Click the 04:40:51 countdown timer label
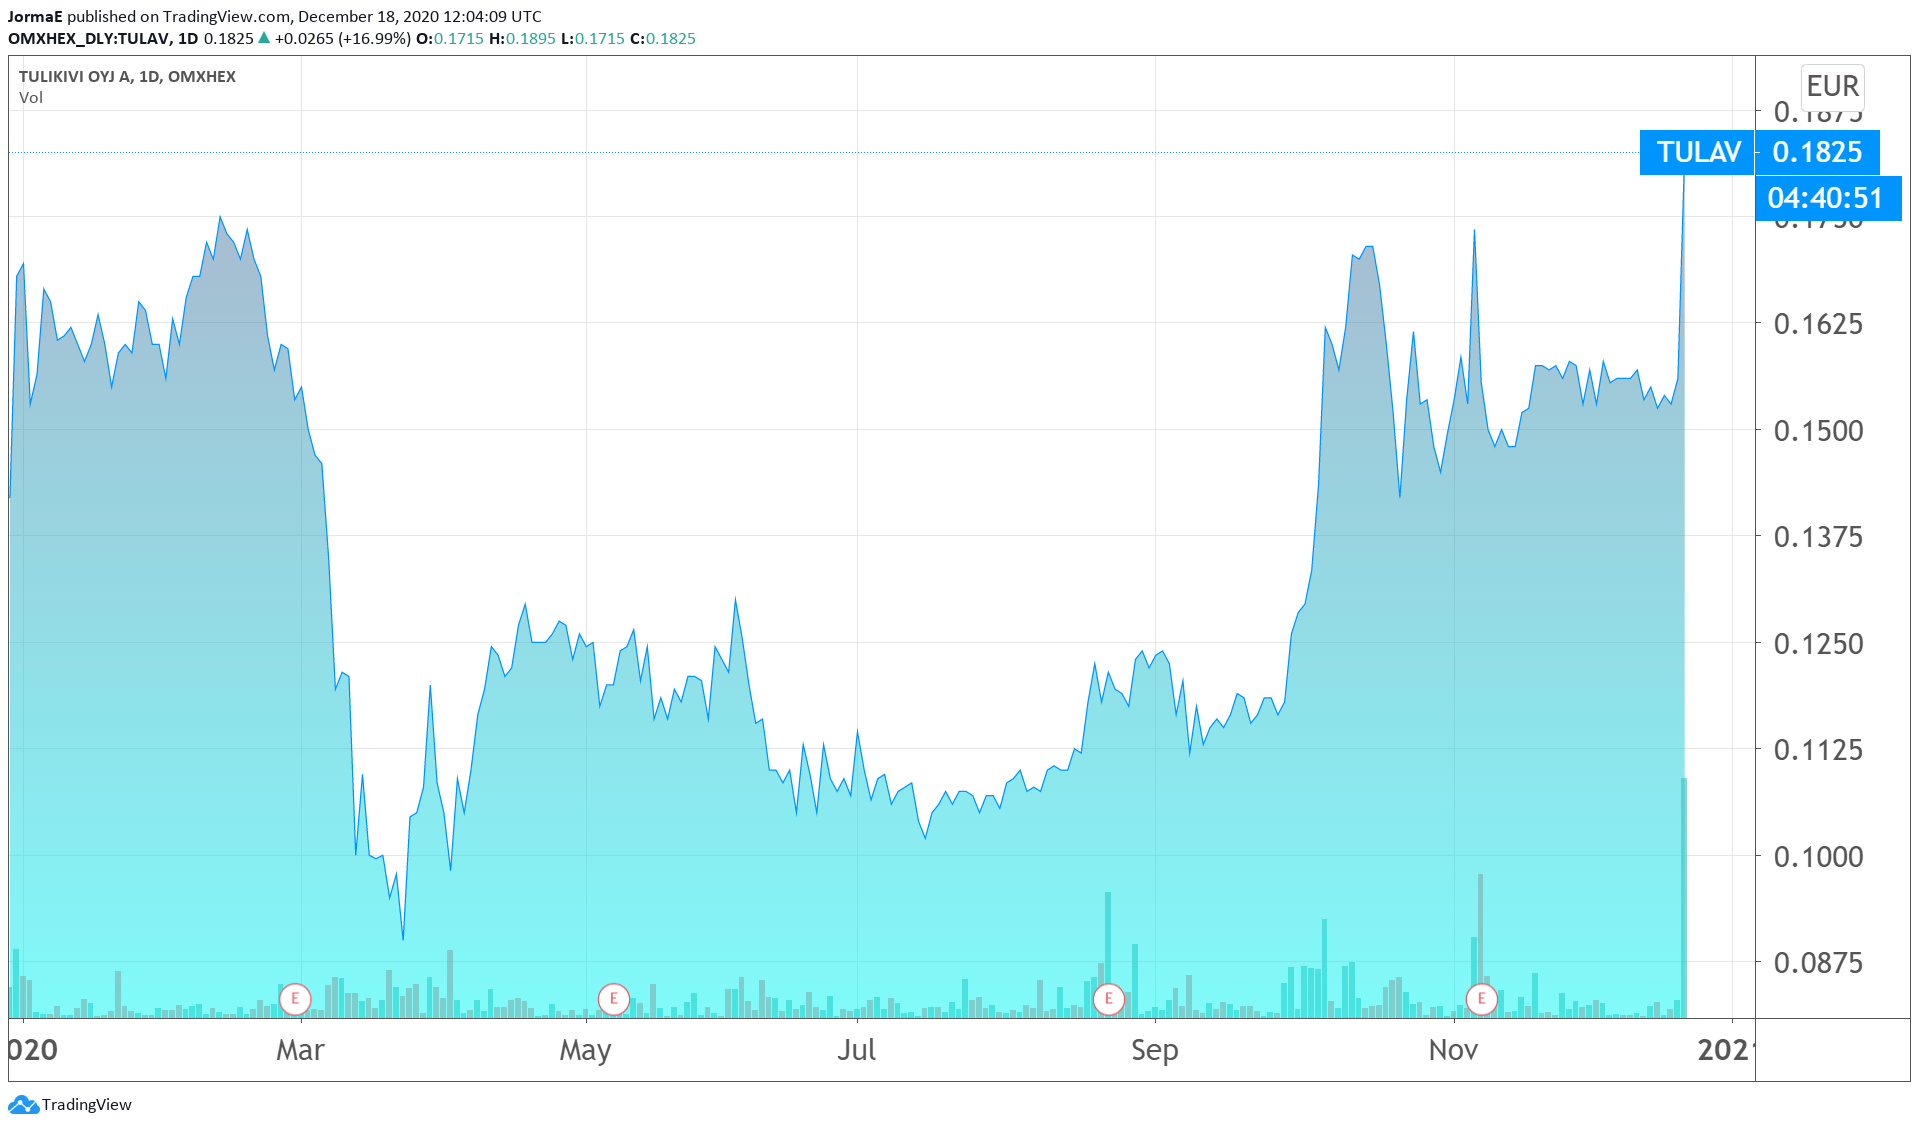Screen dimensions: 1919x1128 click(x=1826, y=198)
